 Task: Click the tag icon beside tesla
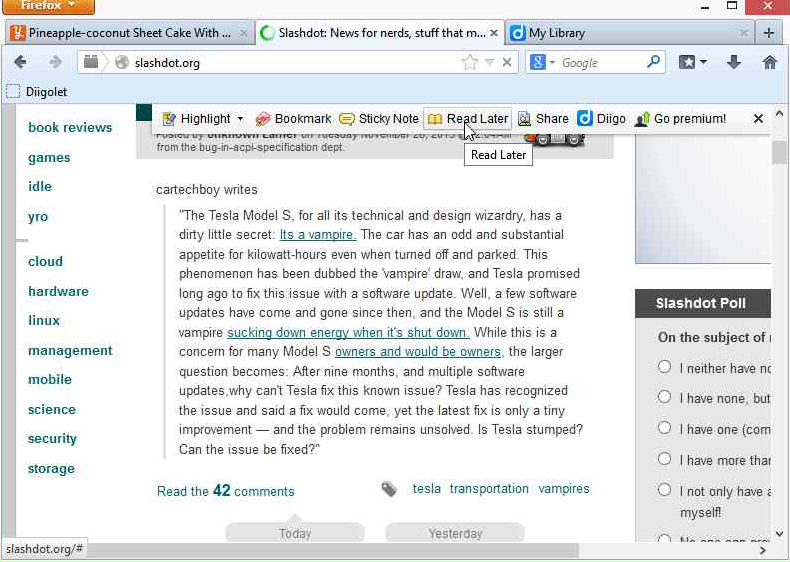click(x=389, y=489)
